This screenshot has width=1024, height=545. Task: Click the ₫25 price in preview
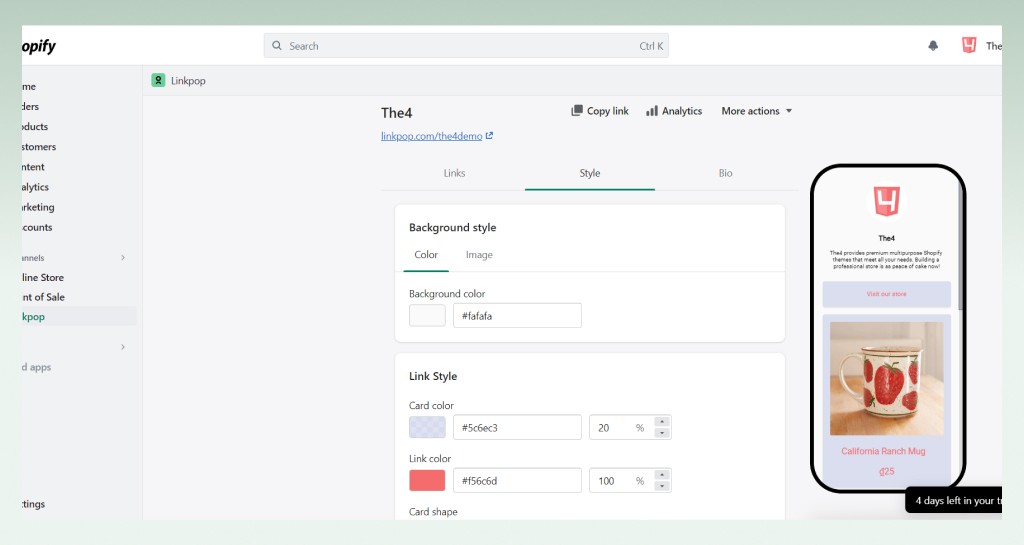click(886, 471)
